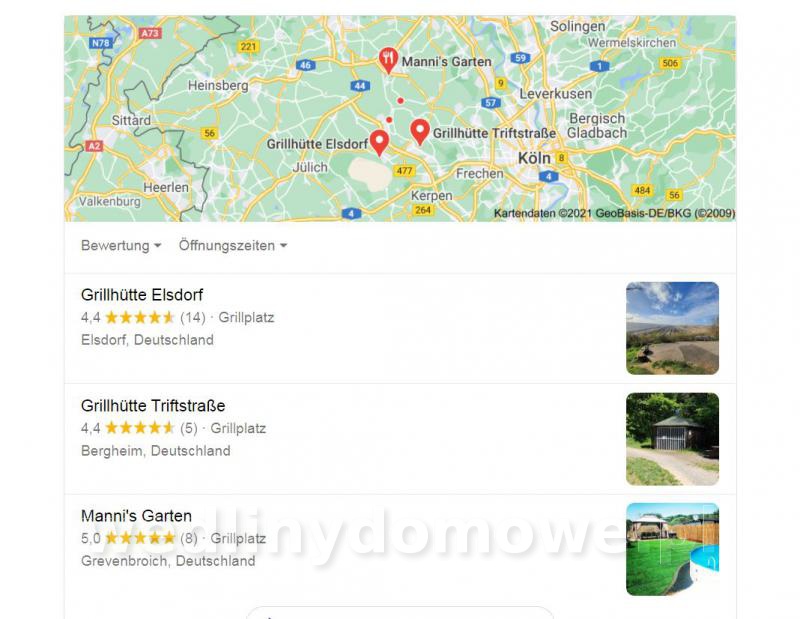
Task: View the Grillhütte Triftstraße hut photo thumbnail
Action: click(672, 439)
